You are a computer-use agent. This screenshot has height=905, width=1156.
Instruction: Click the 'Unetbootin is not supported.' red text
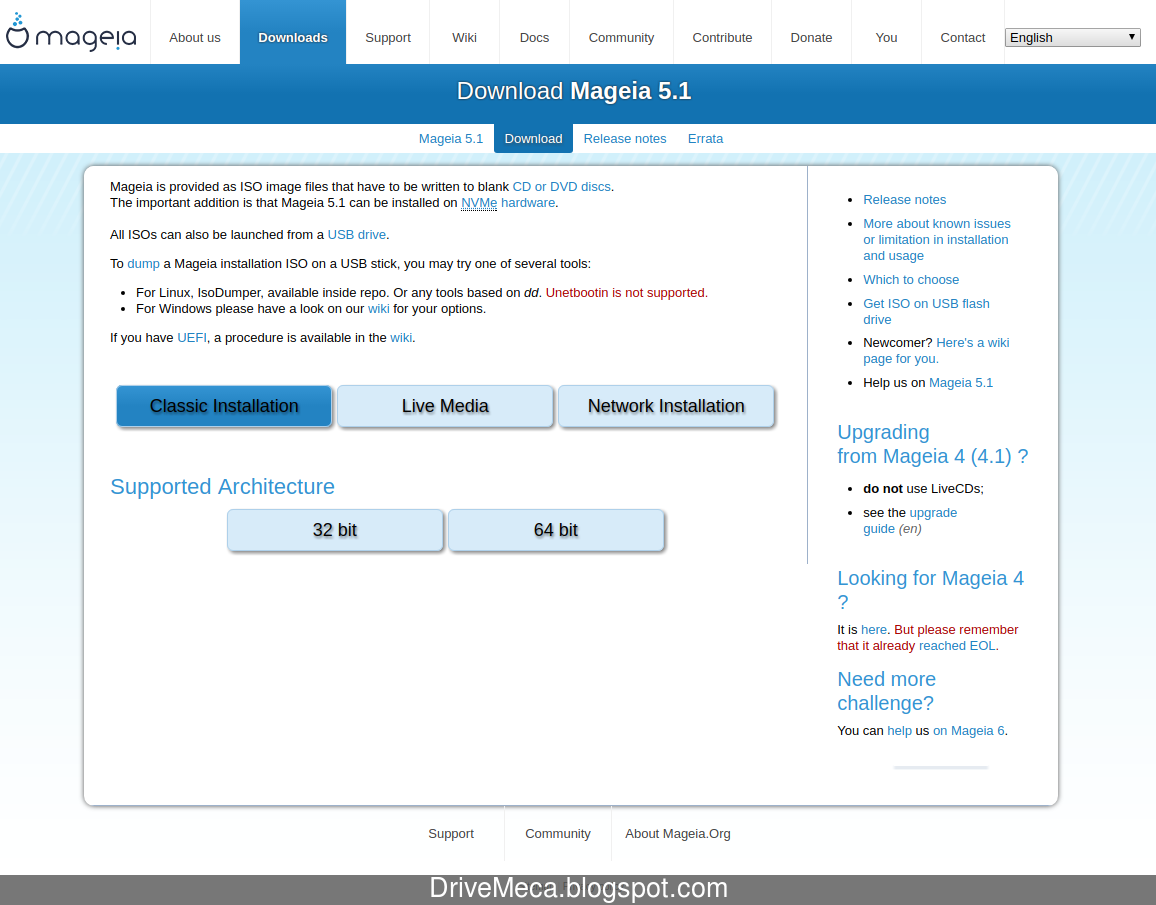(x=627, y=293)
